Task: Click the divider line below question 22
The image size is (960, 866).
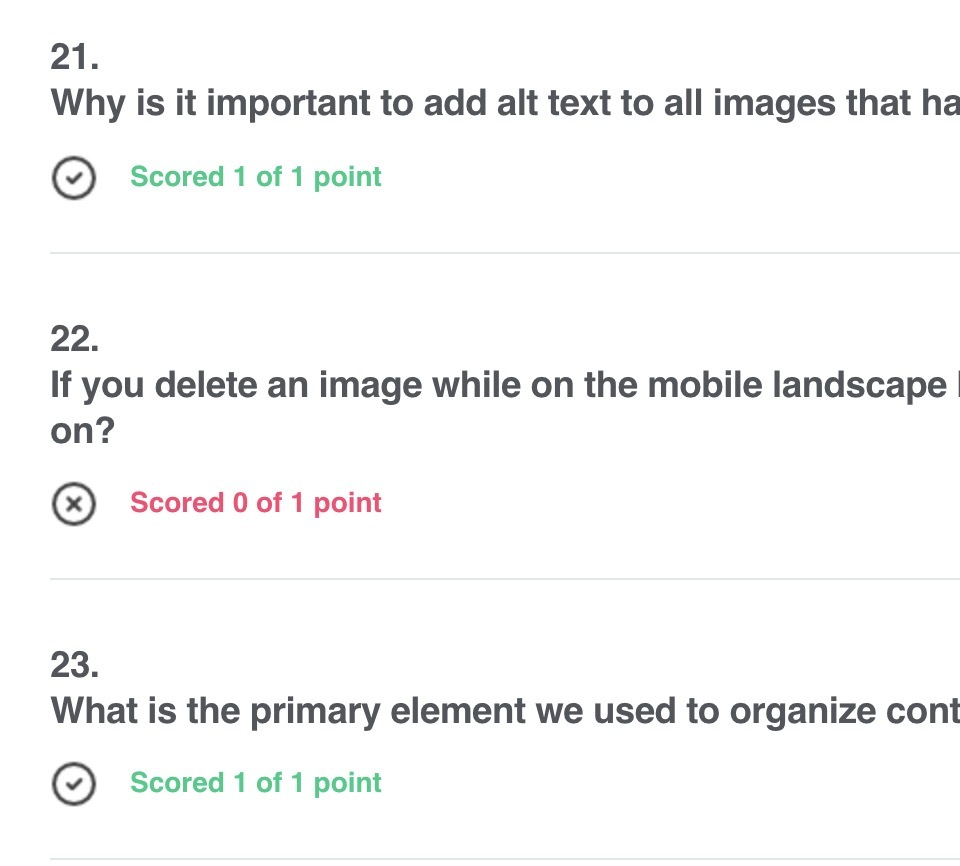Action: [x=505, y=578]
